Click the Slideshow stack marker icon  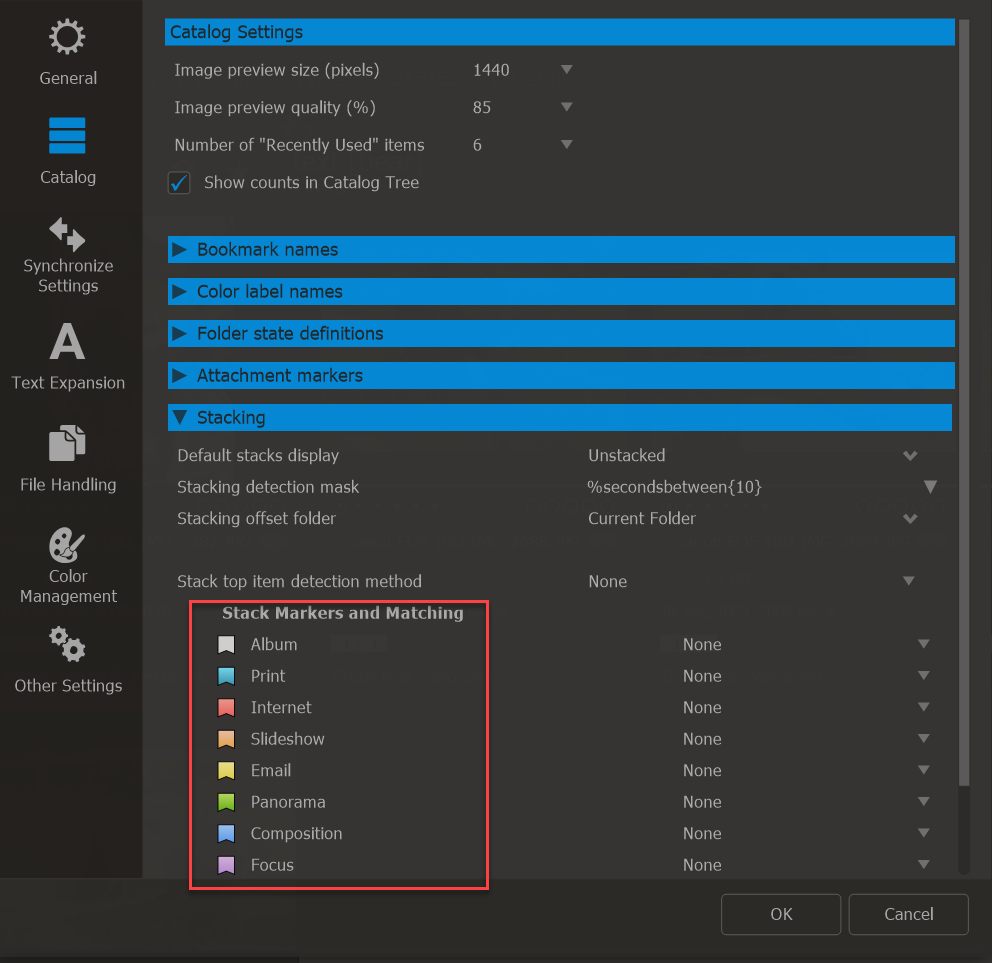[x=226, y=739]
